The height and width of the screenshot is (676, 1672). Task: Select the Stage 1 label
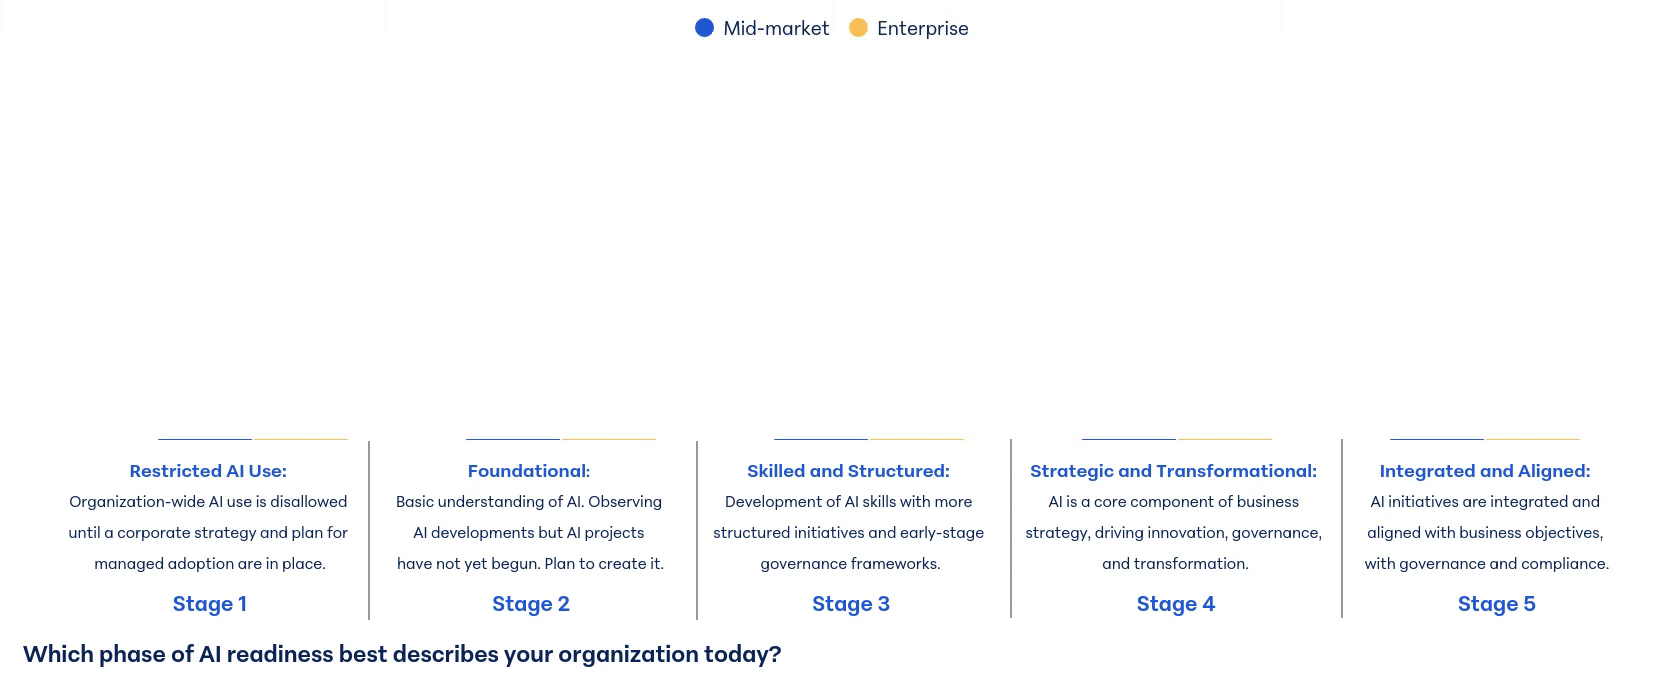tap(209, 604)
